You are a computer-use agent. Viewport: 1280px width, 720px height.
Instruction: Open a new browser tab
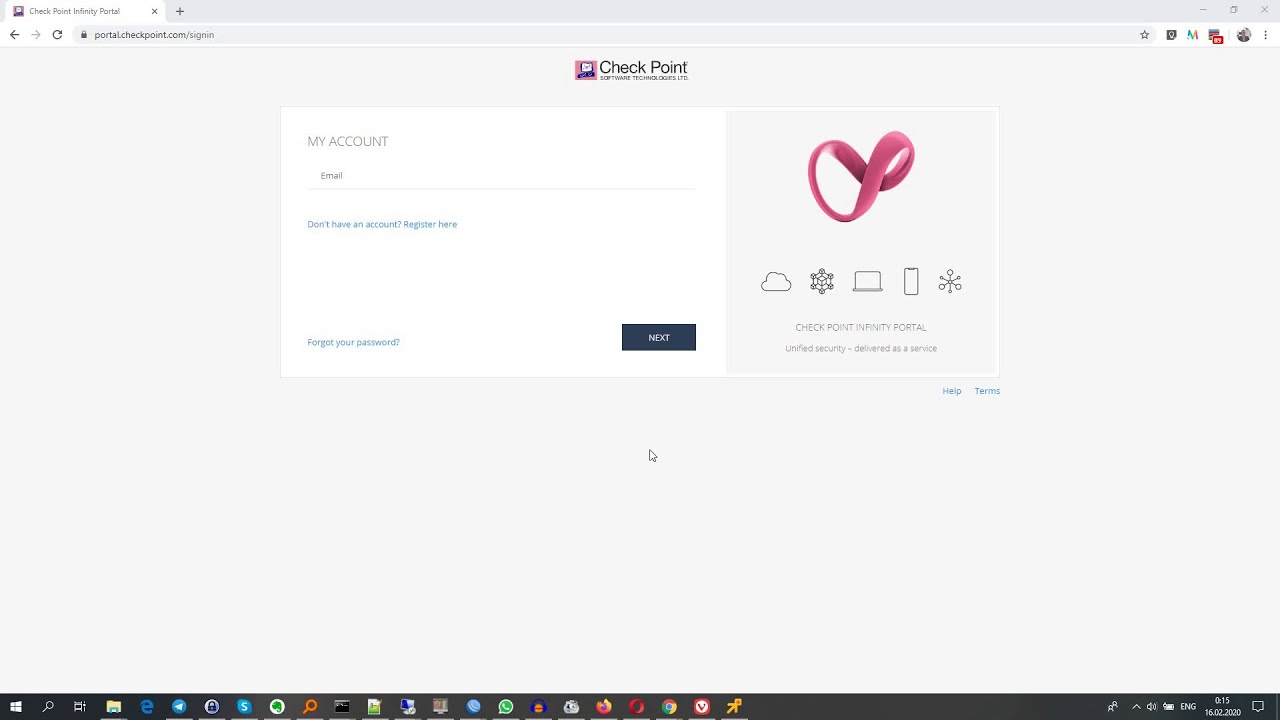click(180, 11)
